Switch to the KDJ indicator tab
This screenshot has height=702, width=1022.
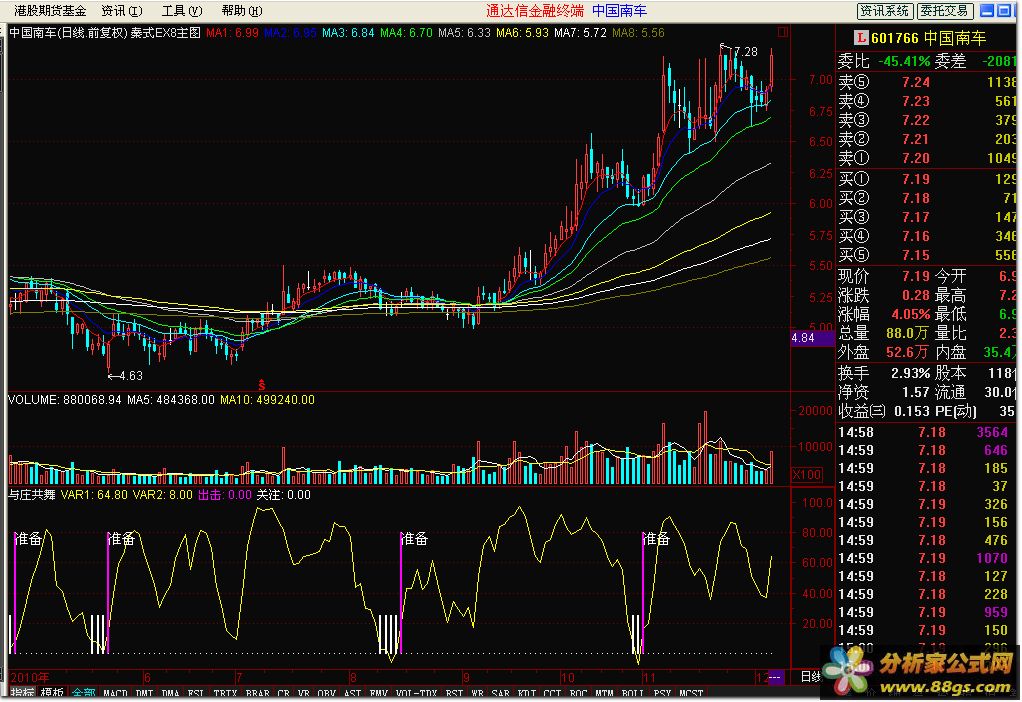pos(526,694)
